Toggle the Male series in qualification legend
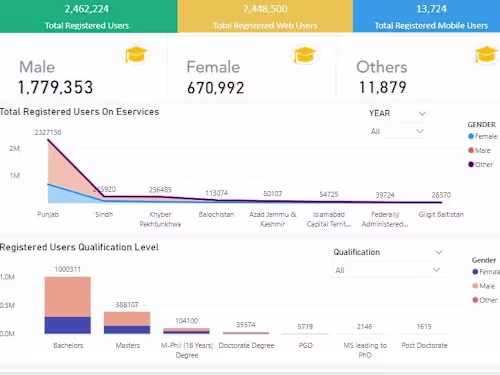 pos(483,286)
